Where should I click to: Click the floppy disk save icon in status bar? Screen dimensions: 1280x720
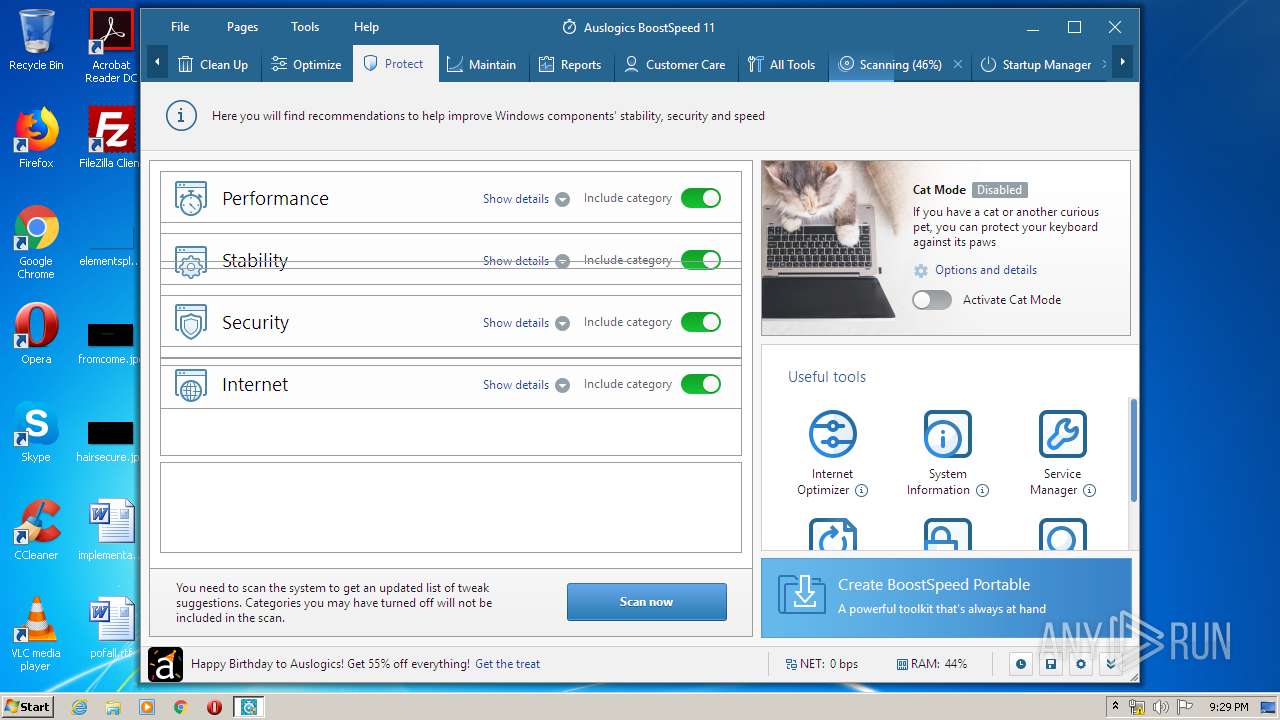click(x=1050, y=664)
